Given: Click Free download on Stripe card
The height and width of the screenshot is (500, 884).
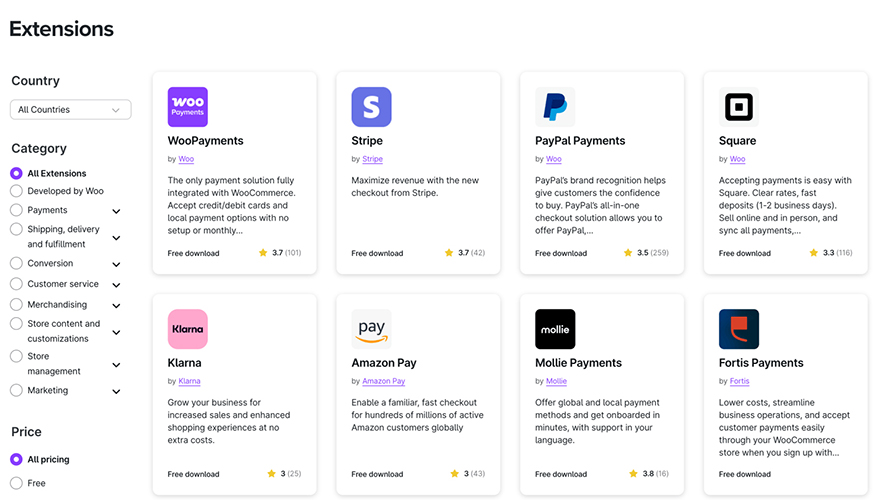Looking at the screenshot, I should pyautogui.click(x=377, y=253).
